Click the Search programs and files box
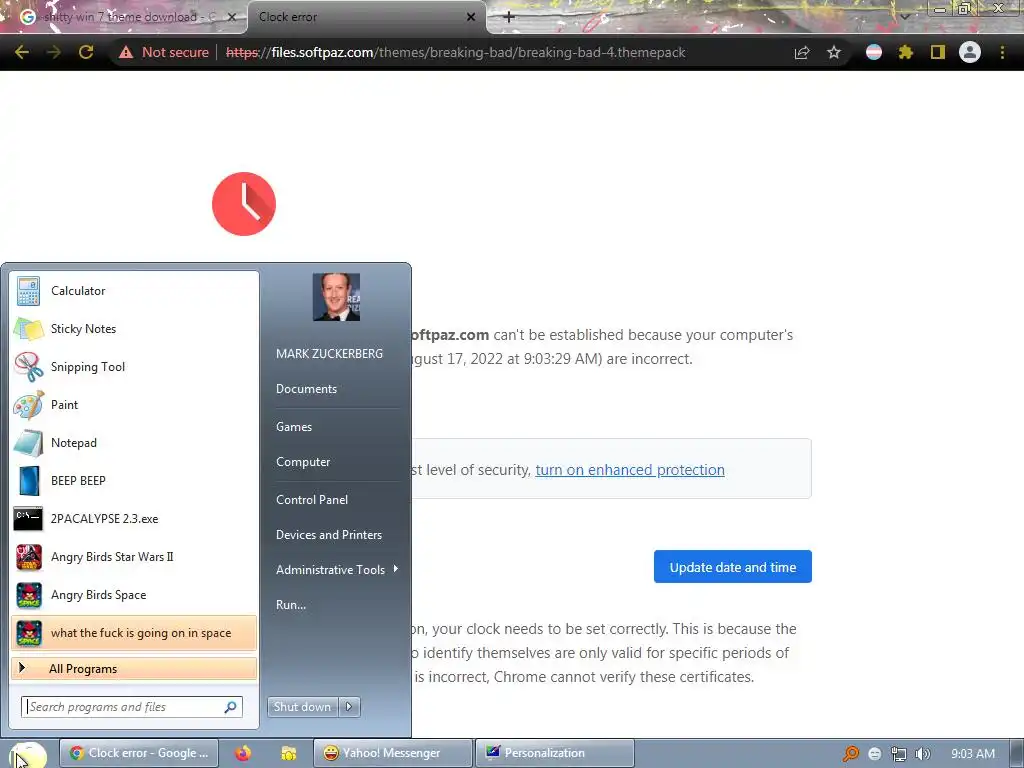This screenshot has width=1024, height=768. (131, 707)
